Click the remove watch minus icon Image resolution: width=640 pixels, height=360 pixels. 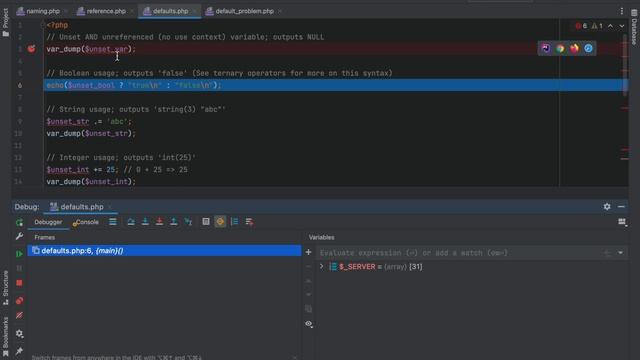[x=309, y=267]
